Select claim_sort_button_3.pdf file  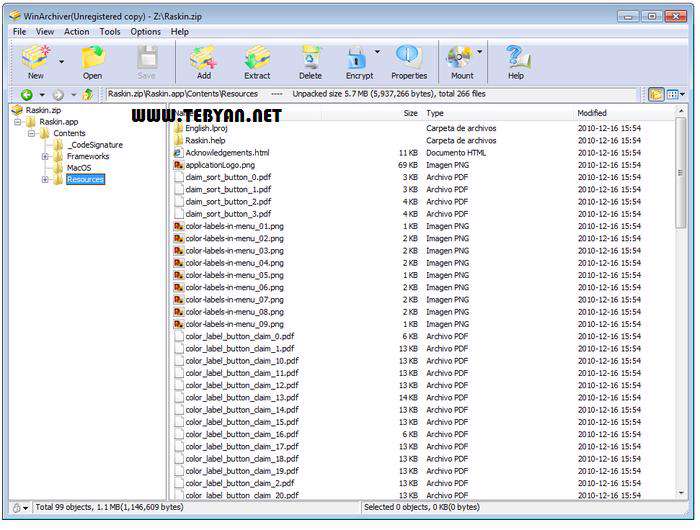pyautogui.click(x=424, y=214)
